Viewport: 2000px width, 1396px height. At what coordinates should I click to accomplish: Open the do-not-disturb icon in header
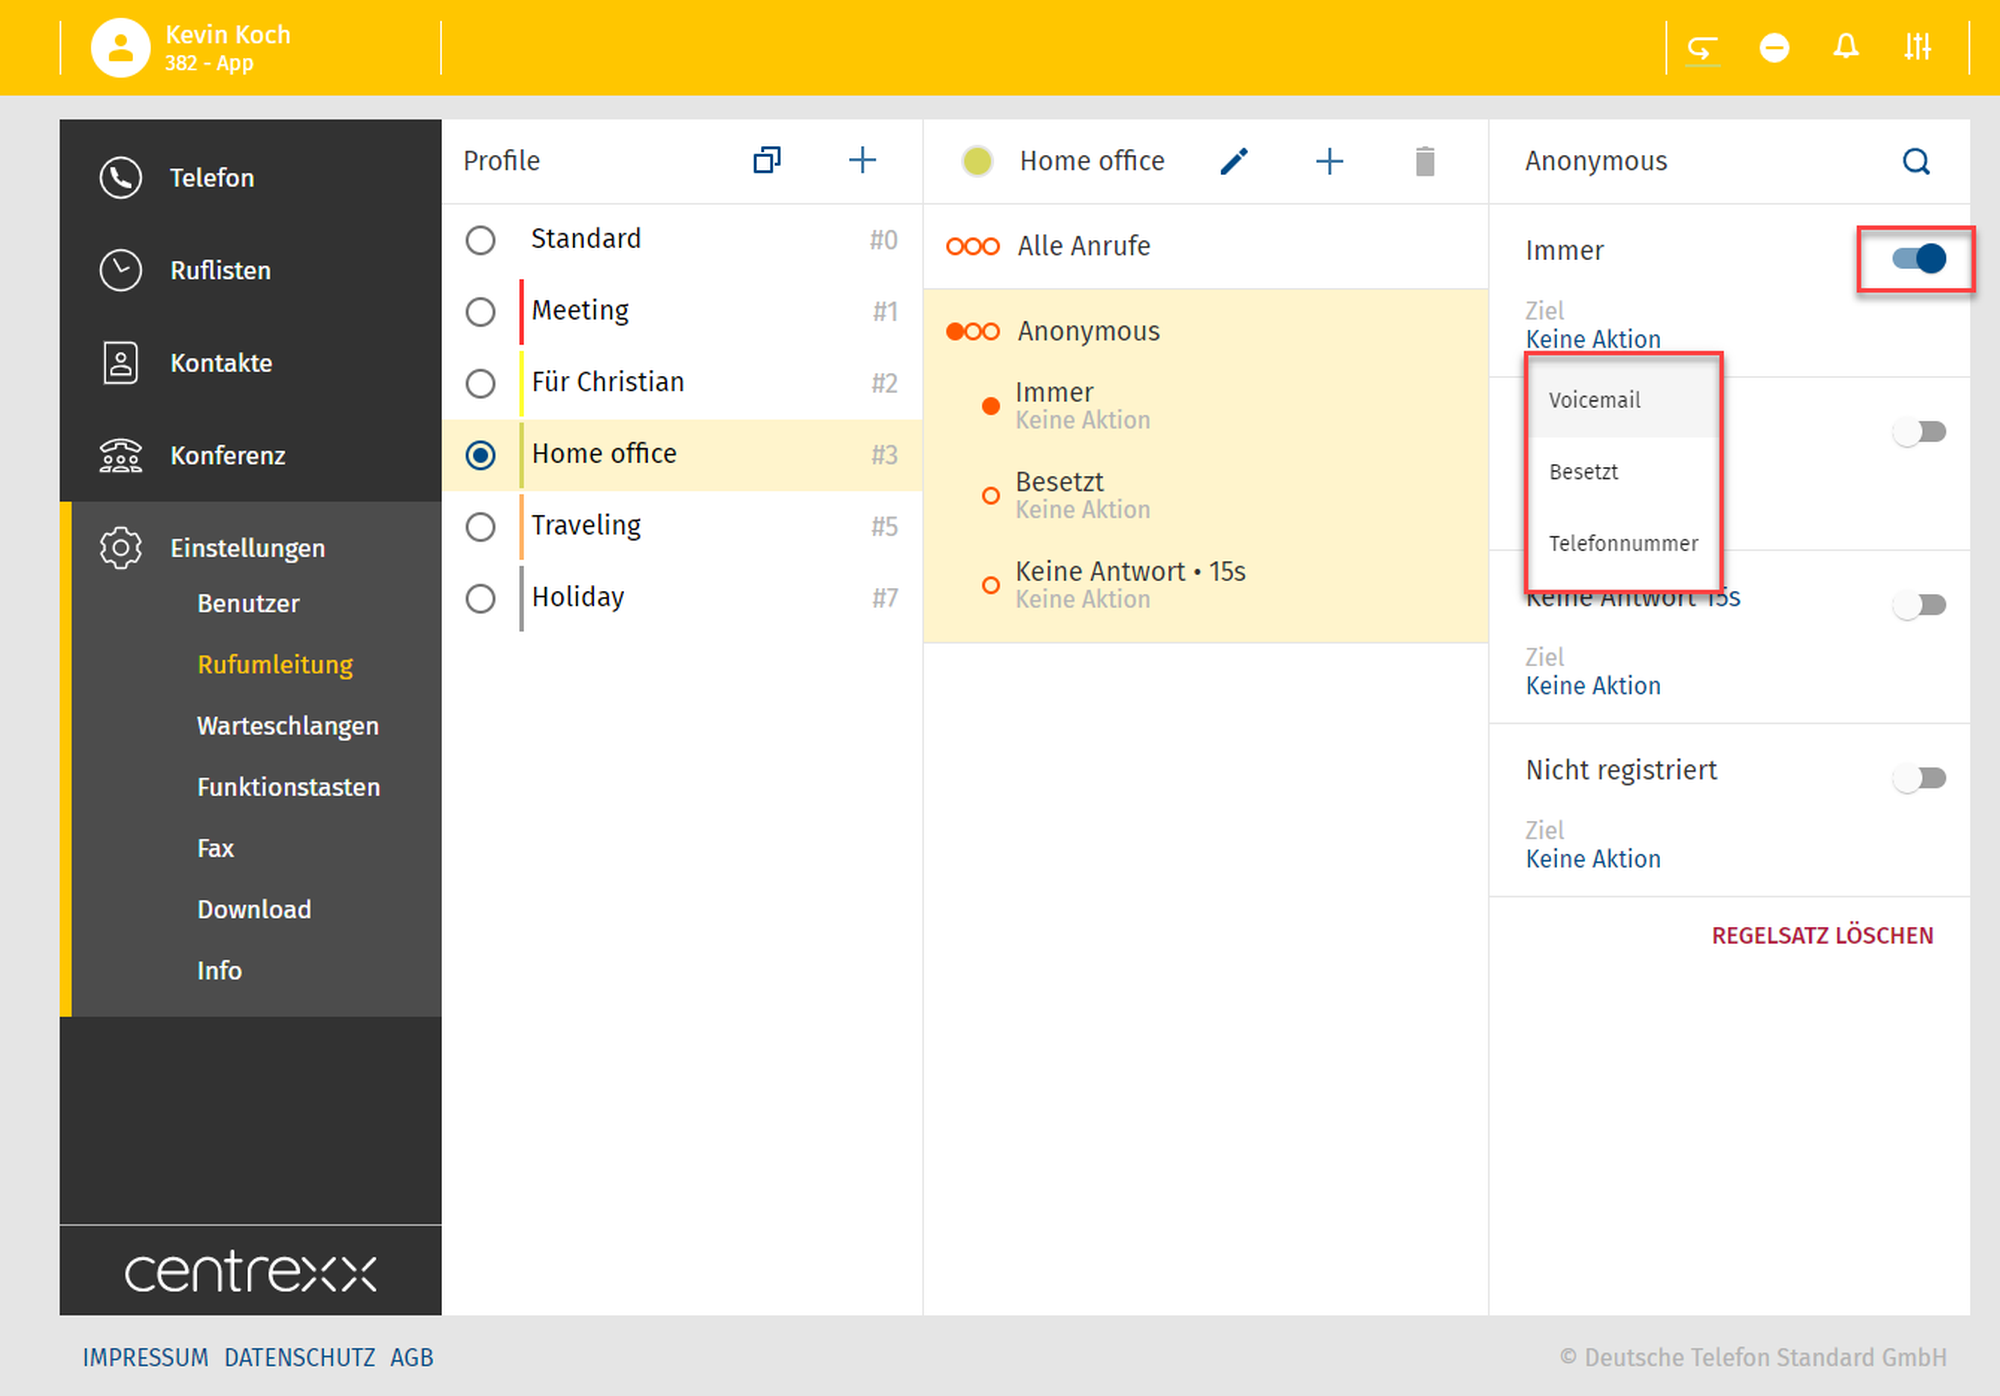[1774, 47]
